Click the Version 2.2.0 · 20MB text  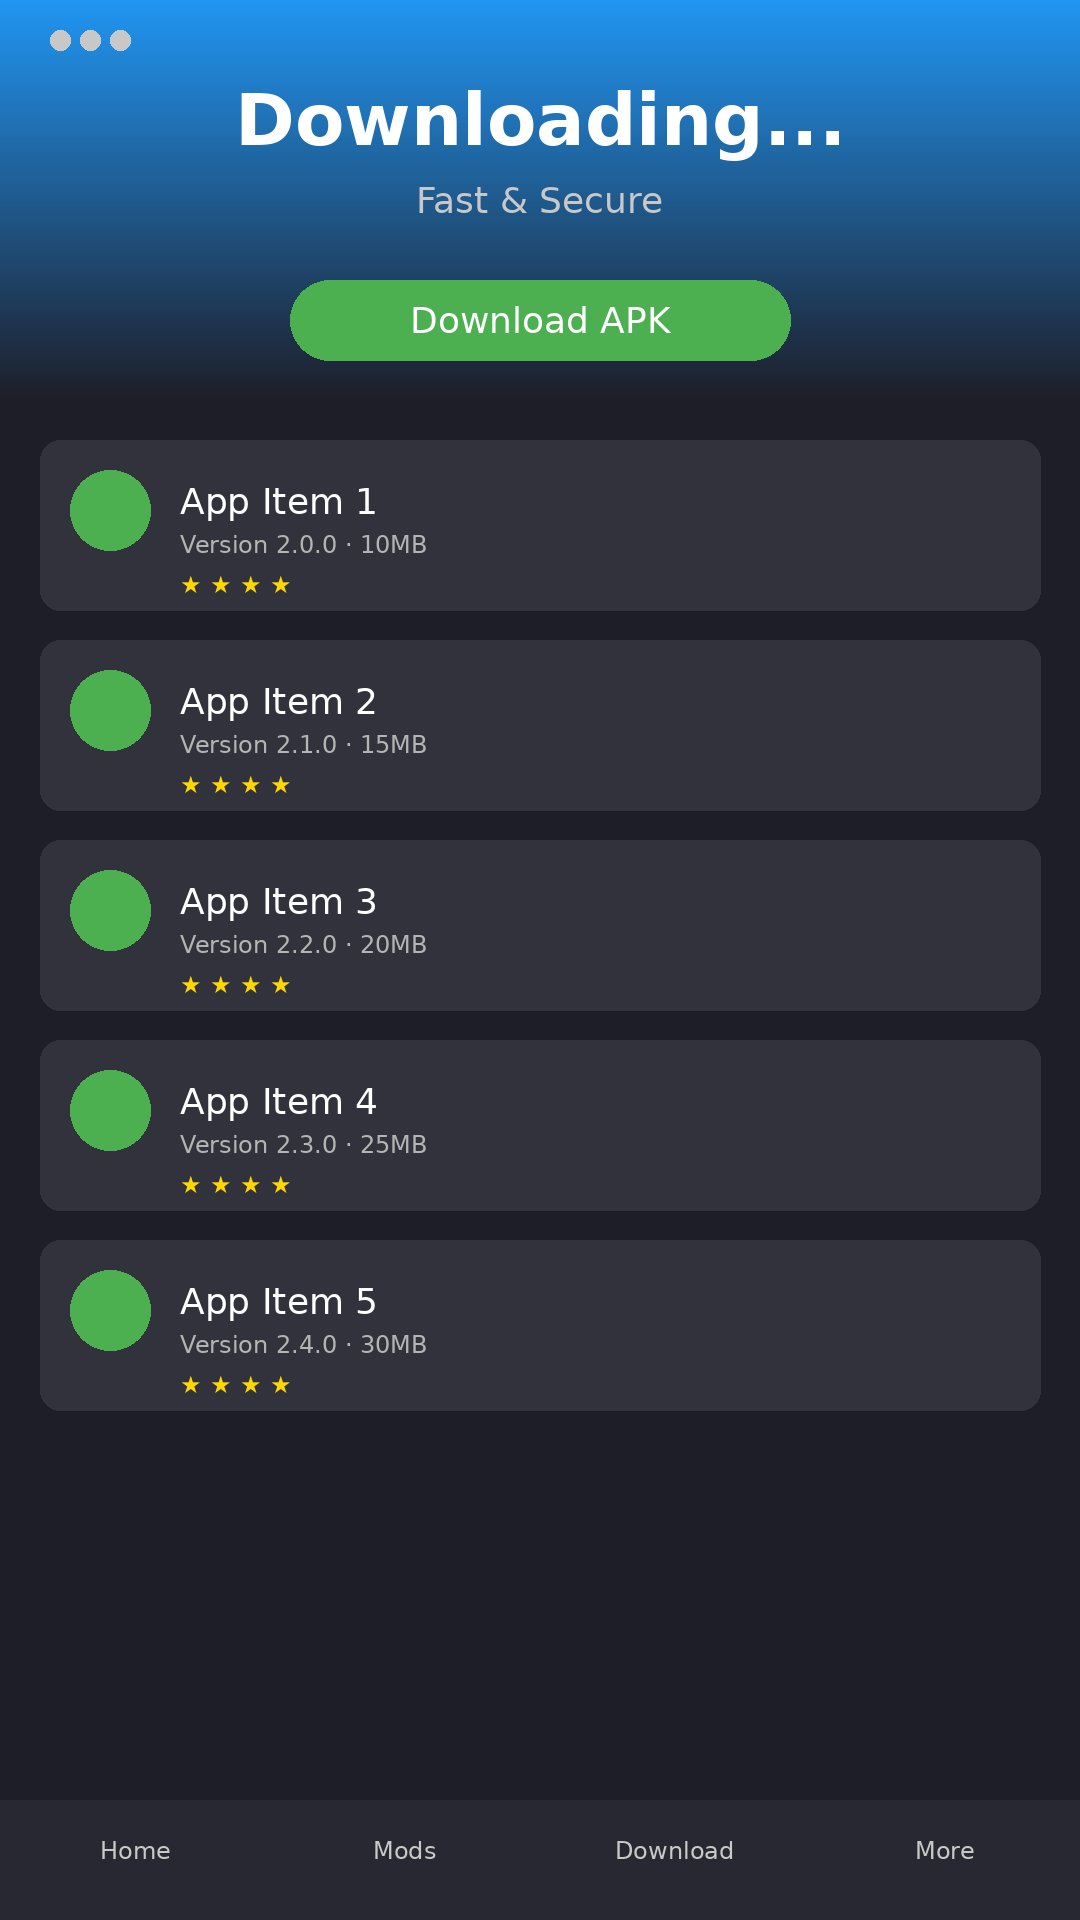point(303,945)
